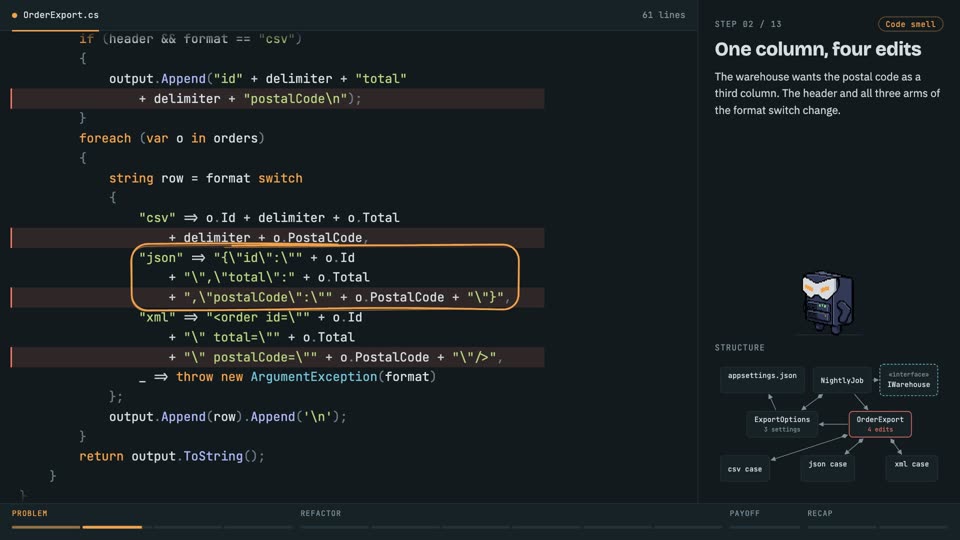Select the ExportOptions node with 3 settings
Viewport: 960px width, 540px height.
[x=782, y=424]
